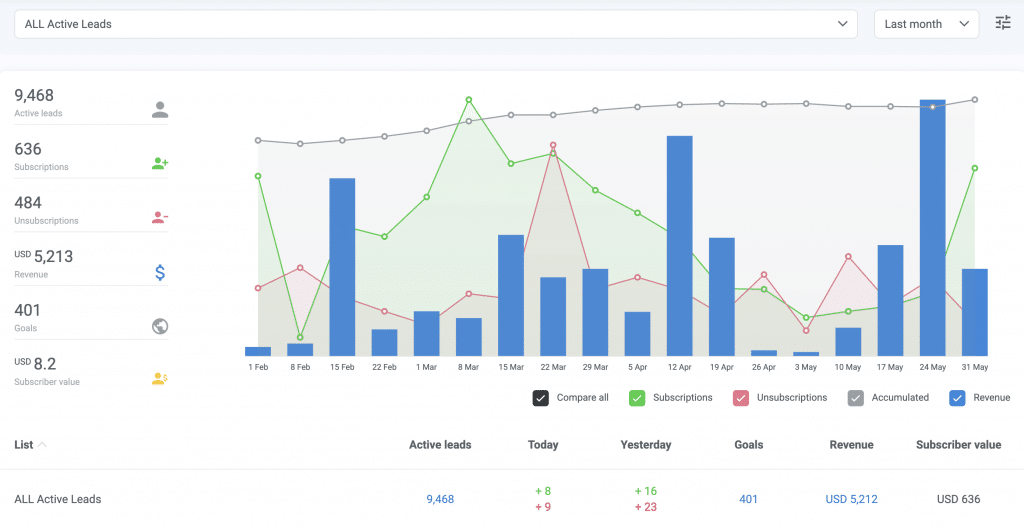Toggle the blue Revenue legend swatch

957,398
